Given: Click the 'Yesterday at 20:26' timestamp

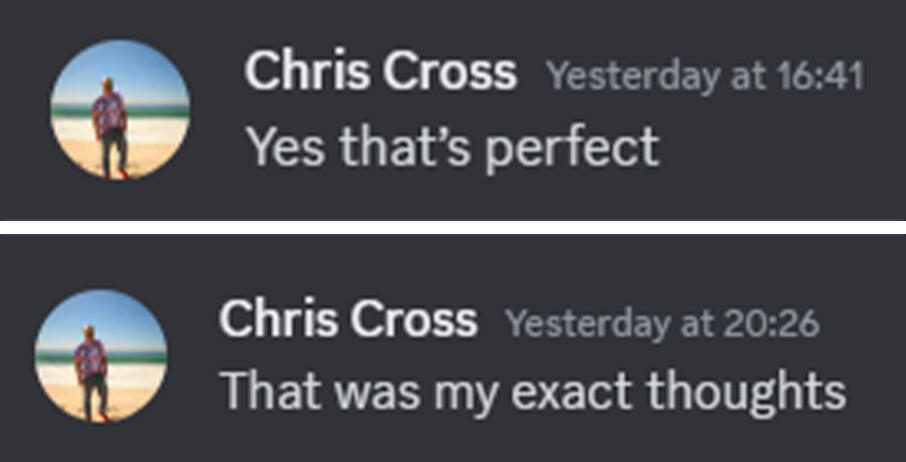Looking at the screenshot, I should click(662, 323).
